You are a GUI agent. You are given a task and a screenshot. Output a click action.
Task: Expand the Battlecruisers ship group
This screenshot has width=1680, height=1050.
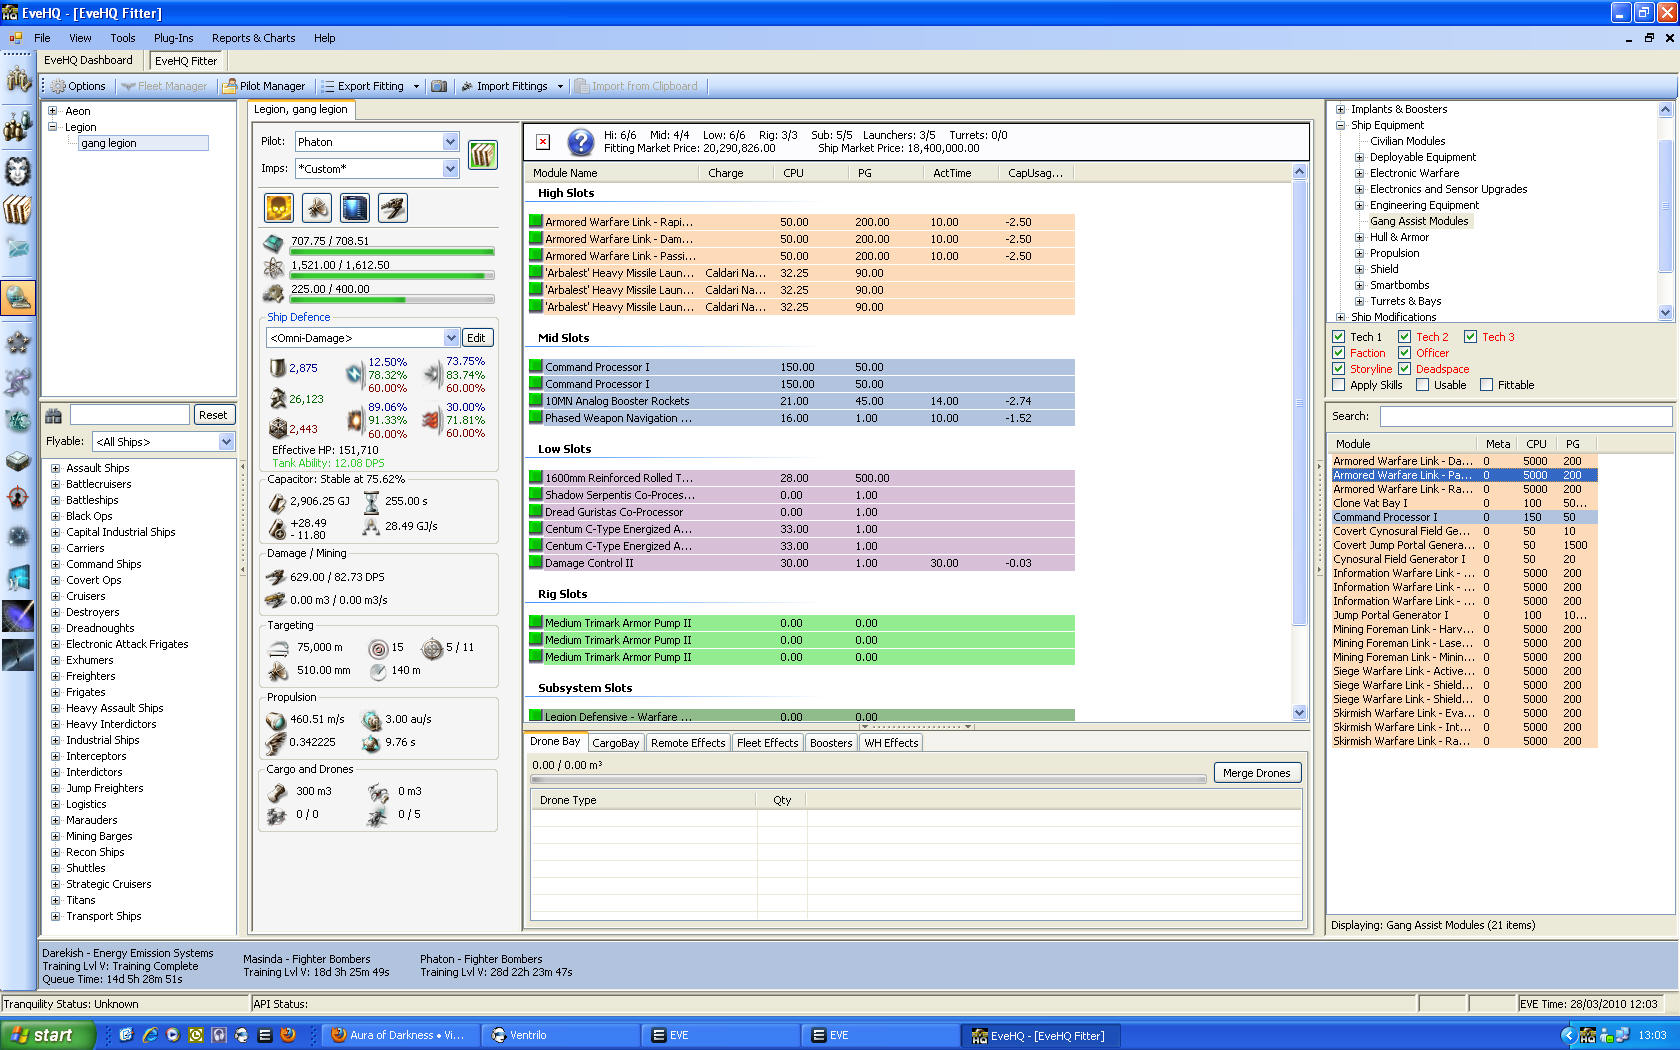coord(55,484)
